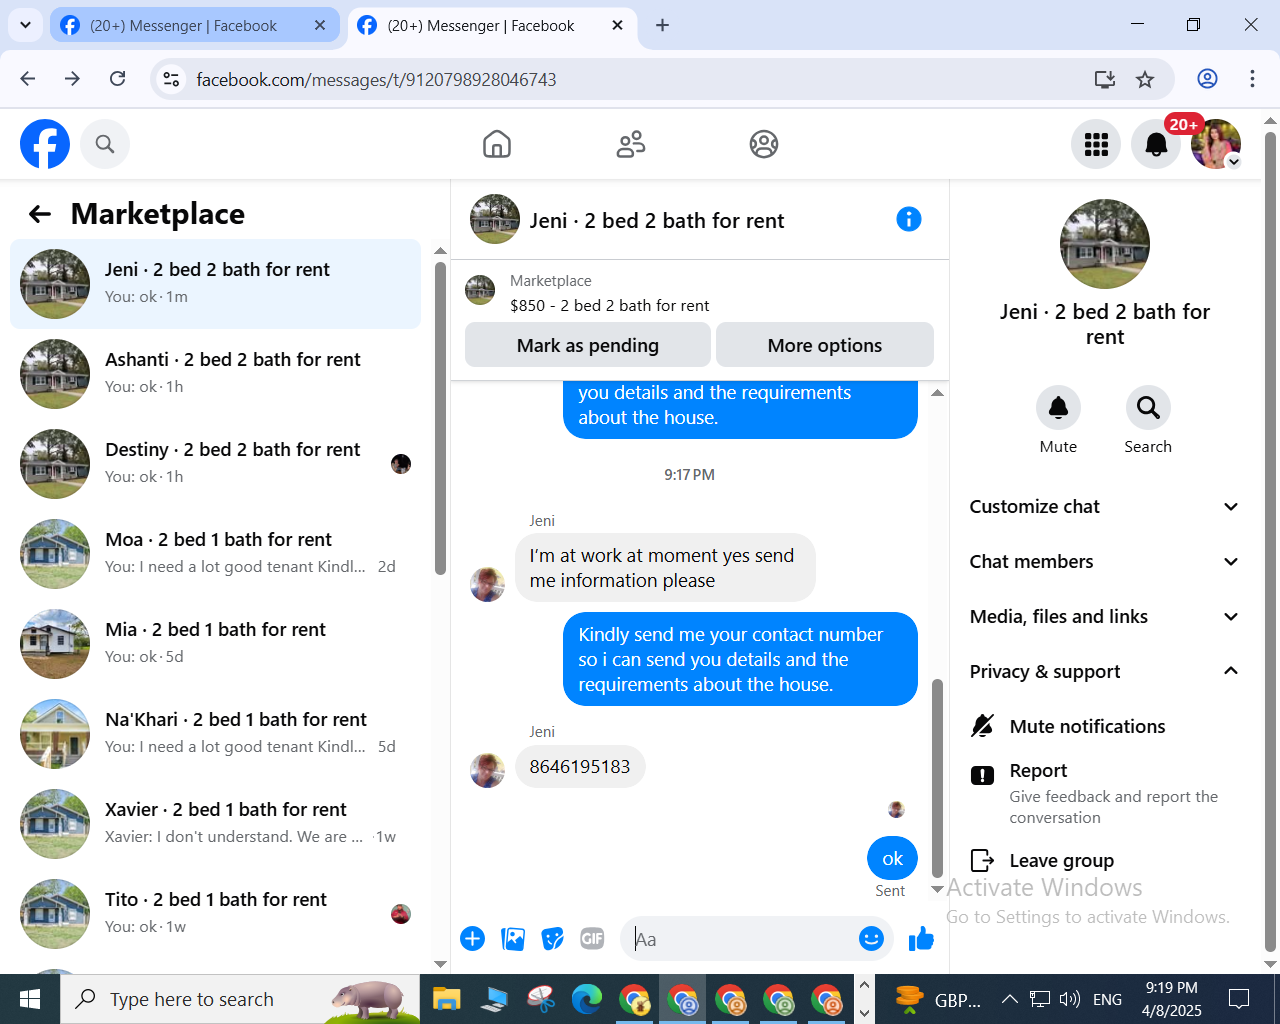This screenshot has height=1024, width=1280.
Task: Open Windows Start menu
Action: pos(30,999)
